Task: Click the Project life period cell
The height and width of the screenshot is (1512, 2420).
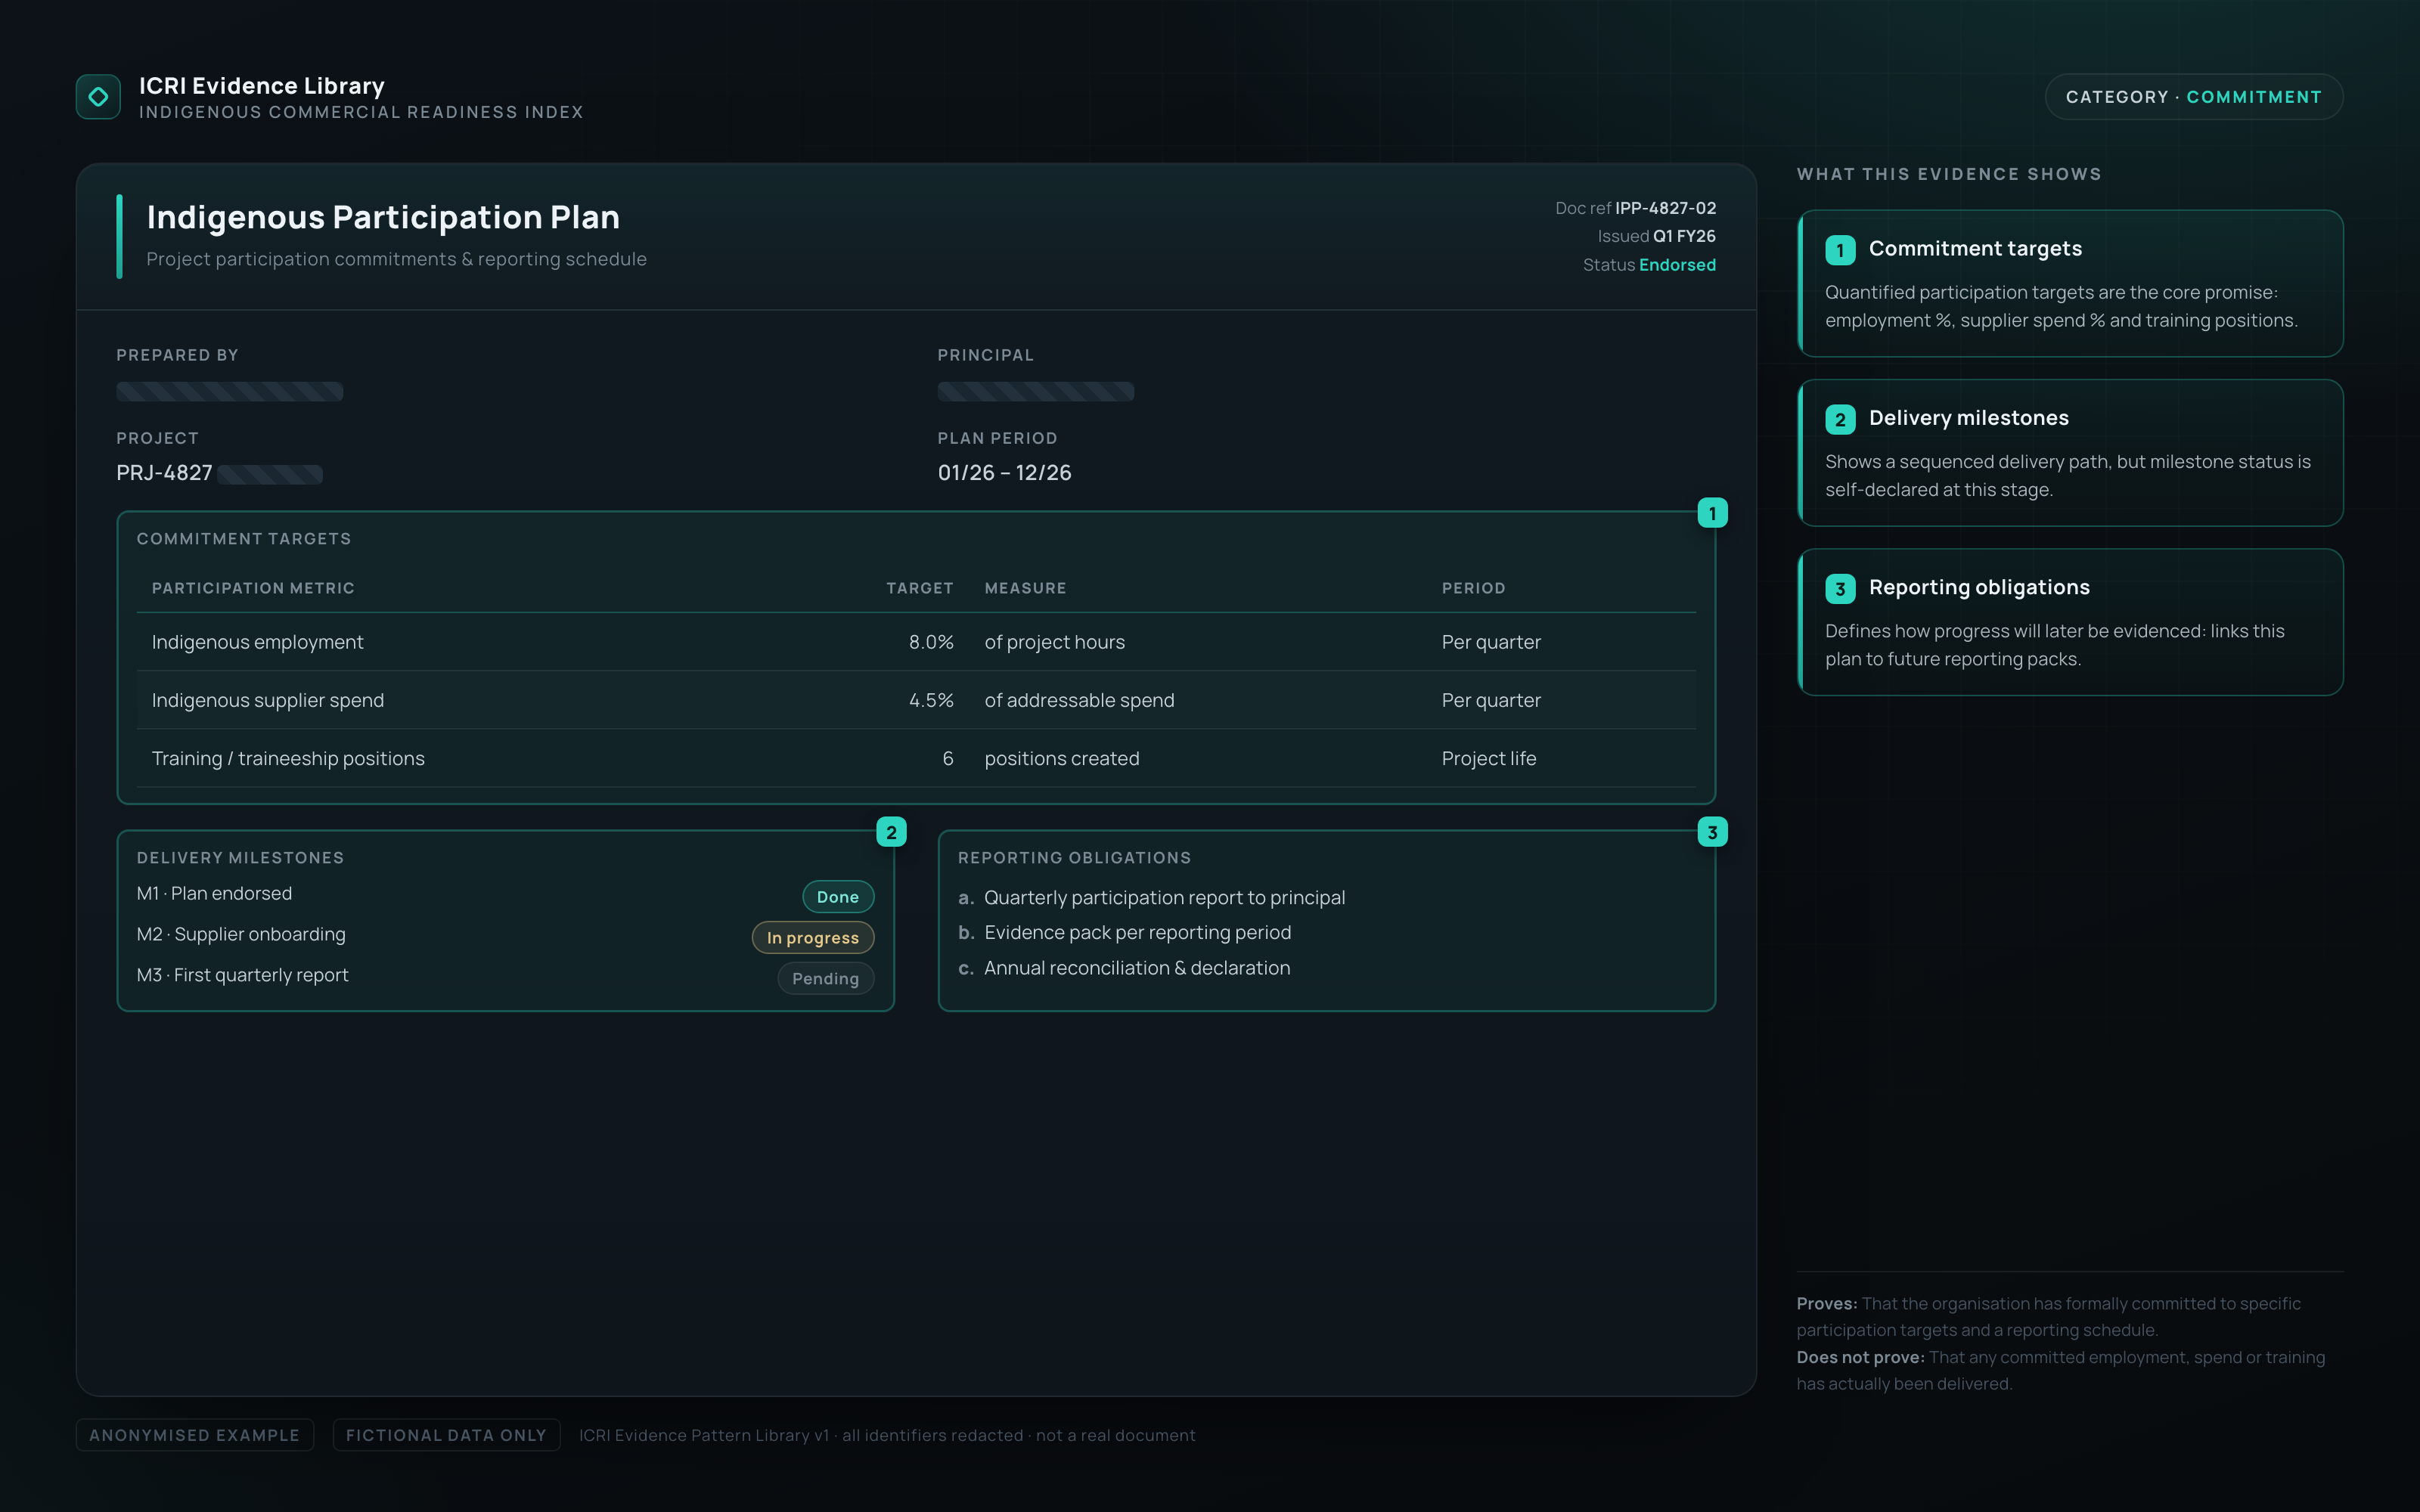Action: [1489, 758]
